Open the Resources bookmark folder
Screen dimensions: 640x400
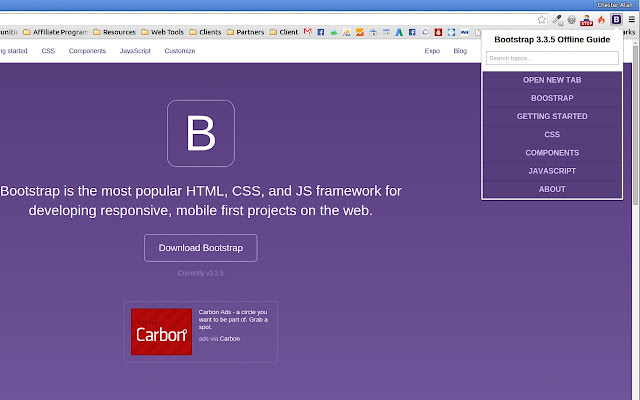point(114,32)
